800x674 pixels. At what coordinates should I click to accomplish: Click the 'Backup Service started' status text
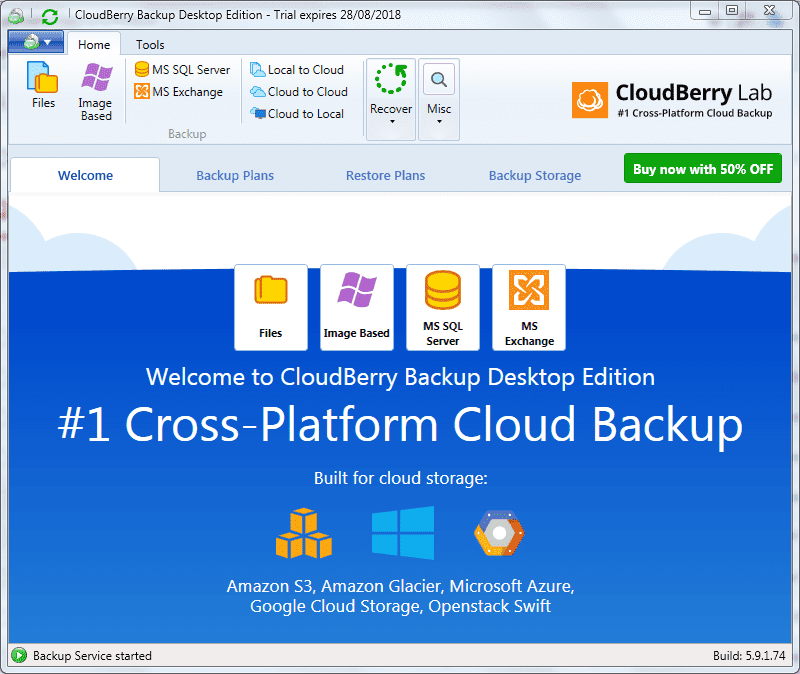coord(92,656)
